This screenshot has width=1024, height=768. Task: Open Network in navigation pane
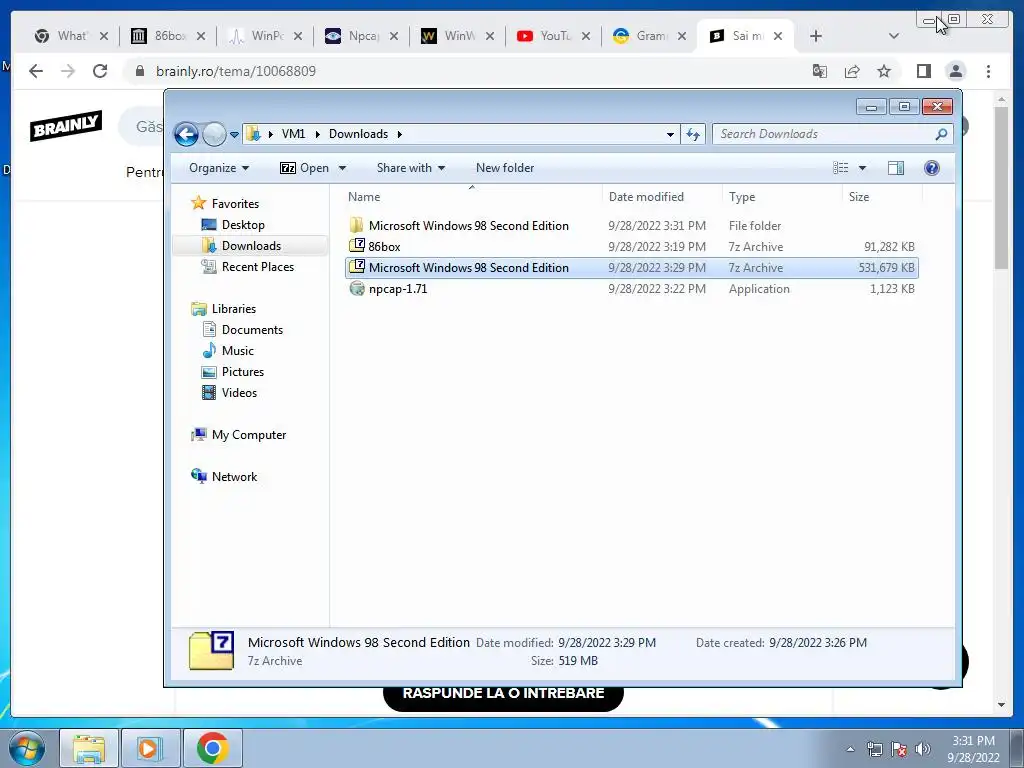[234, 477]
